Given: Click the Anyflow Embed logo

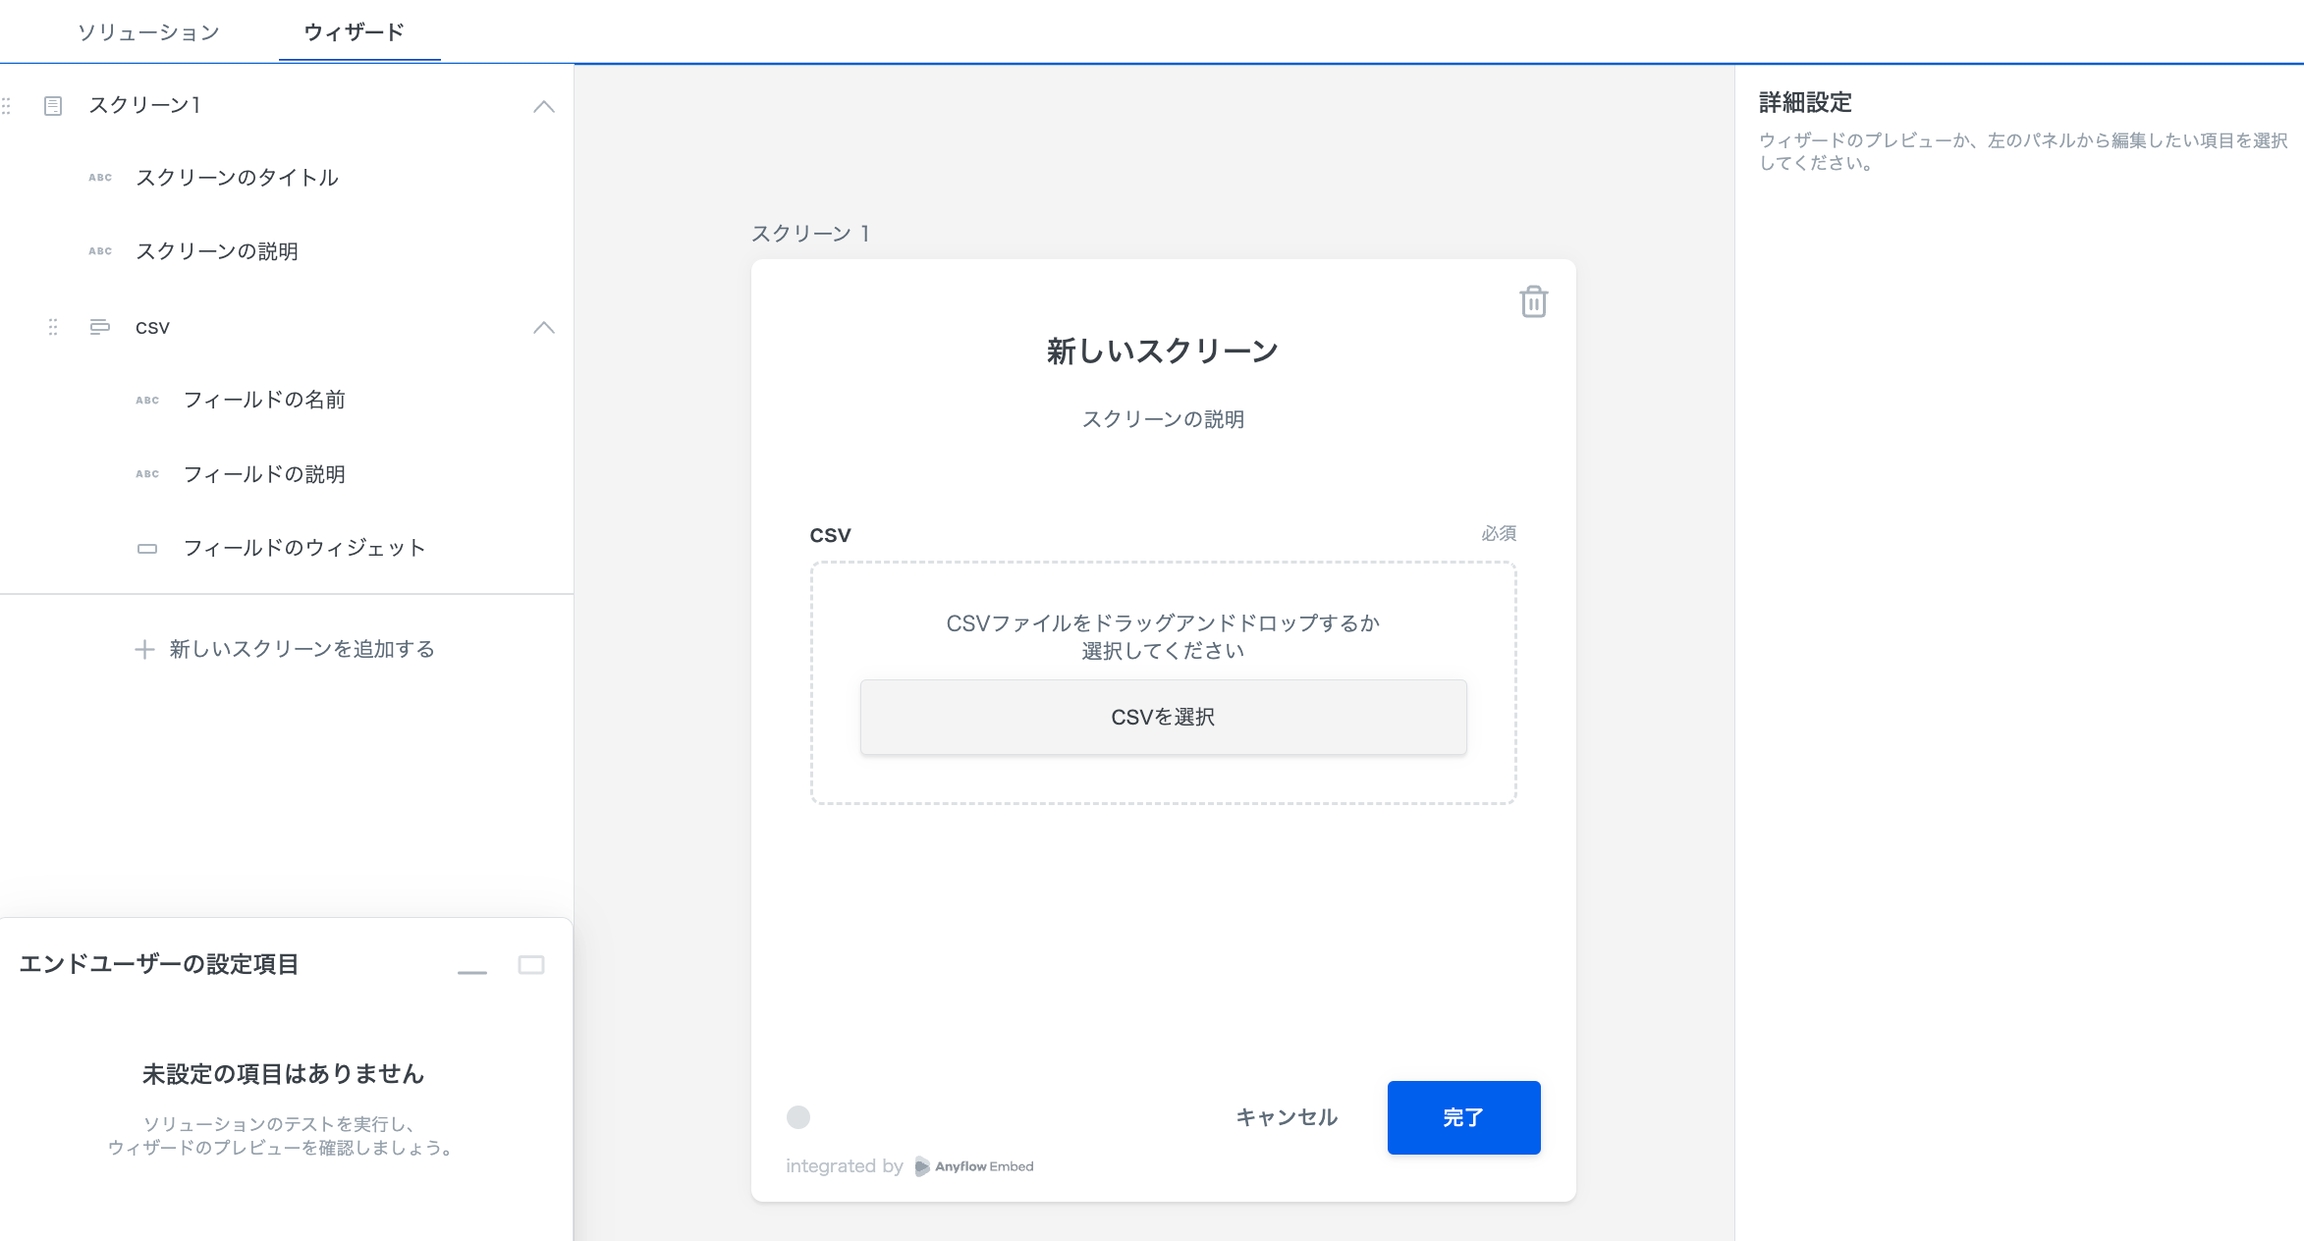Looking at the screenshot, I should pyautogui.click(x=974, y=1166).
